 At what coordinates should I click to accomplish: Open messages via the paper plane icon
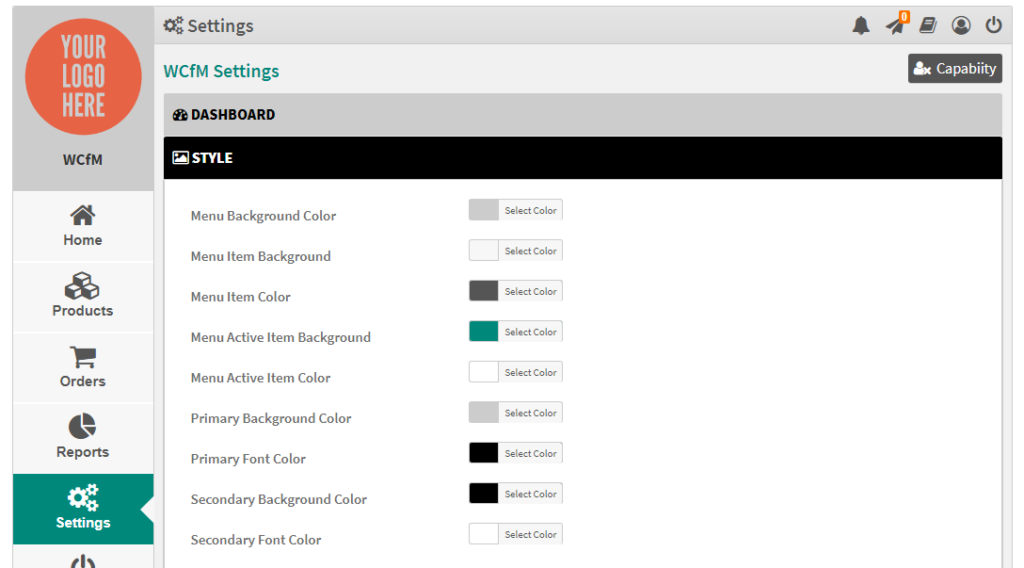point(895,25)
